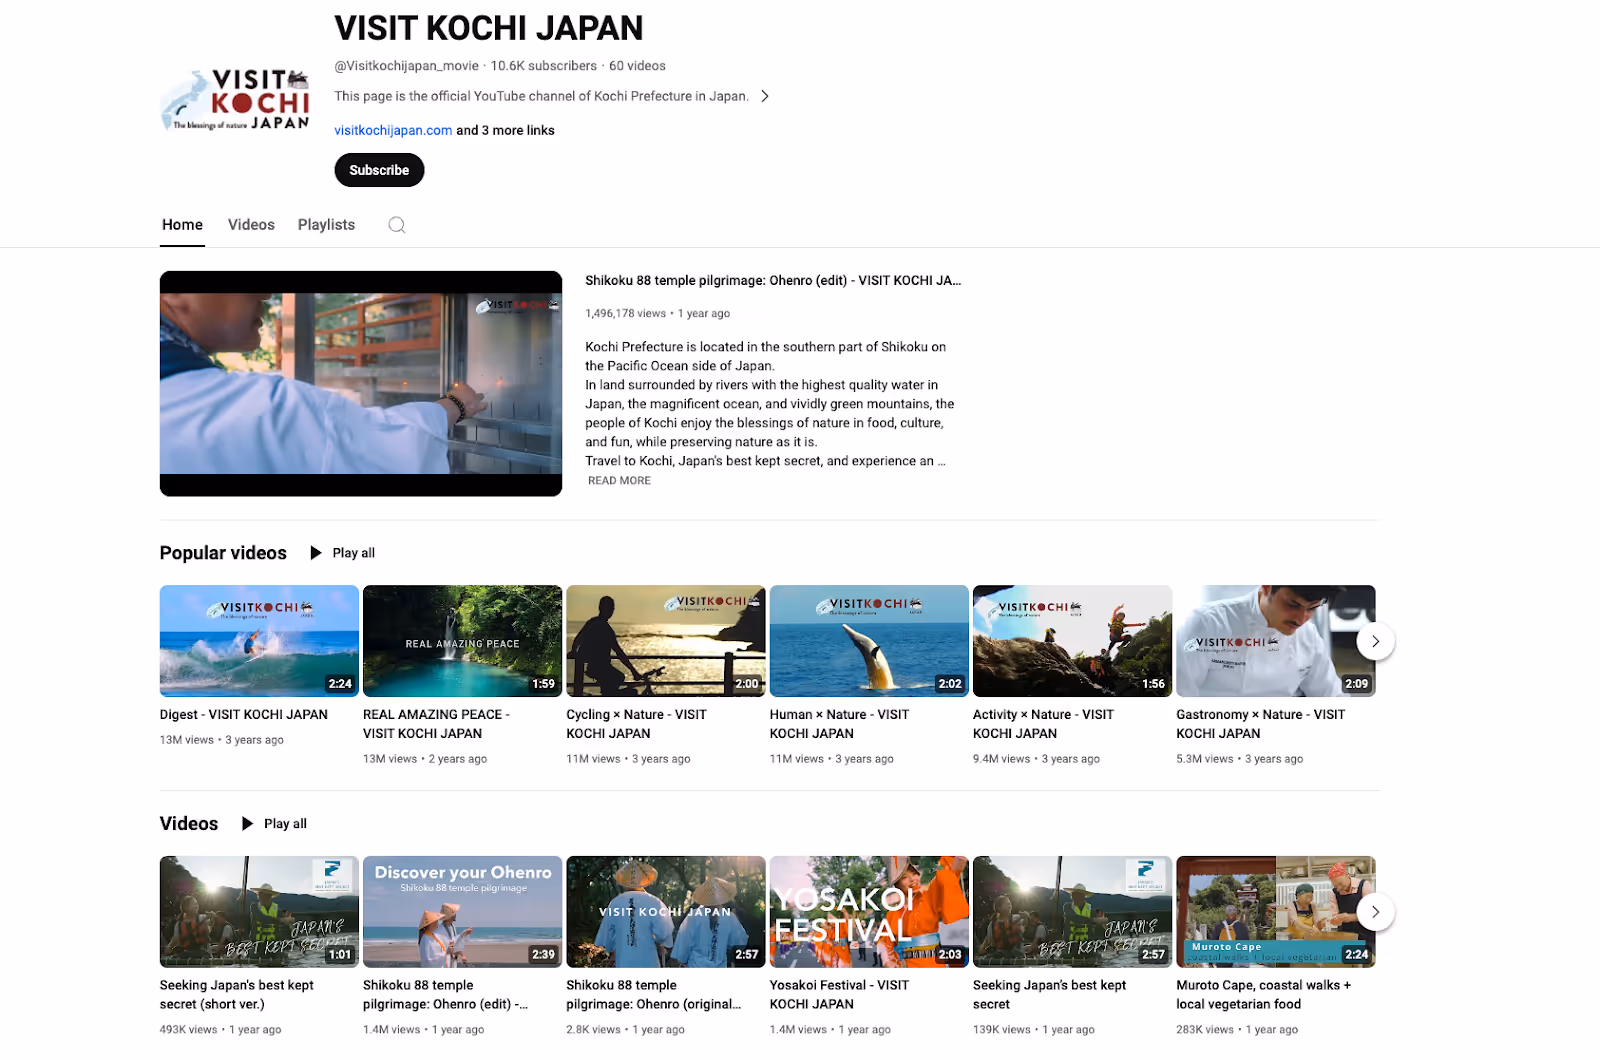This screenshot has width=1600, height=1060.
Task: Open Gastronomy × Nature chef thumbnail
Action: pos(1276,641)
